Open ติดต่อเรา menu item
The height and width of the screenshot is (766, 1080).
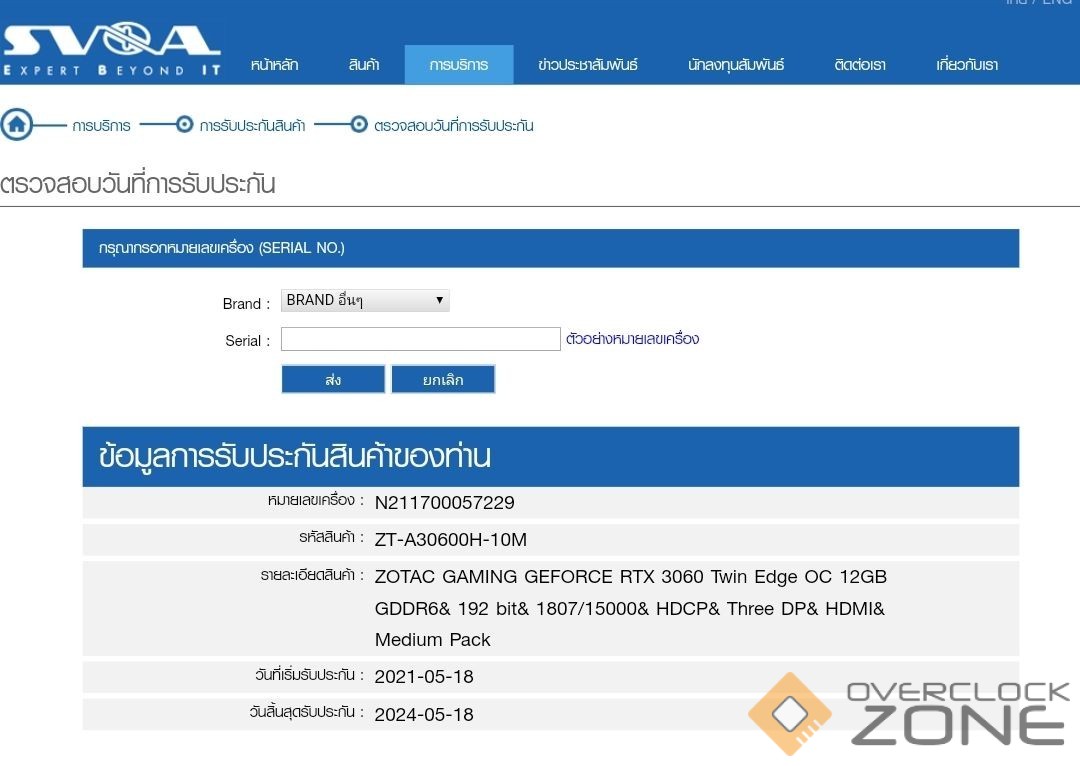(x=860, y=65)
